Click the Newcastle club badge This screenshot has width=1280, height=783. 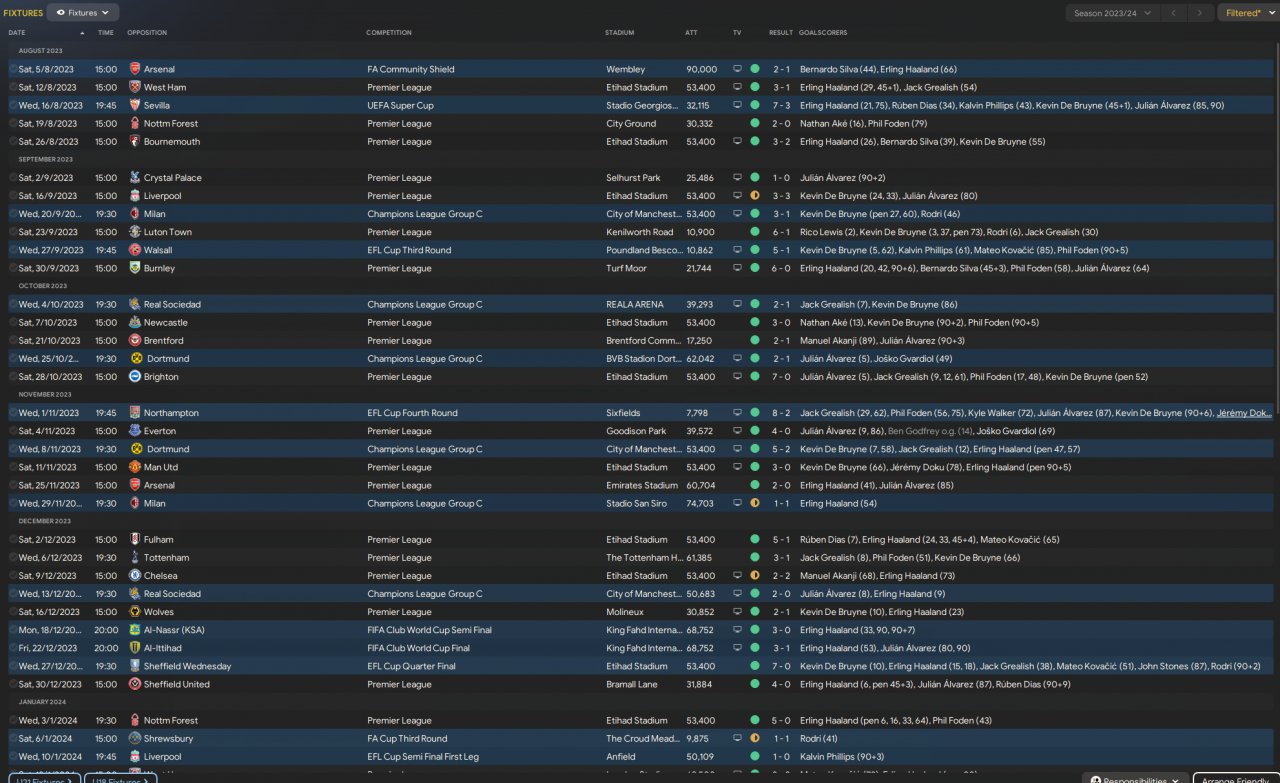(135, 323)
